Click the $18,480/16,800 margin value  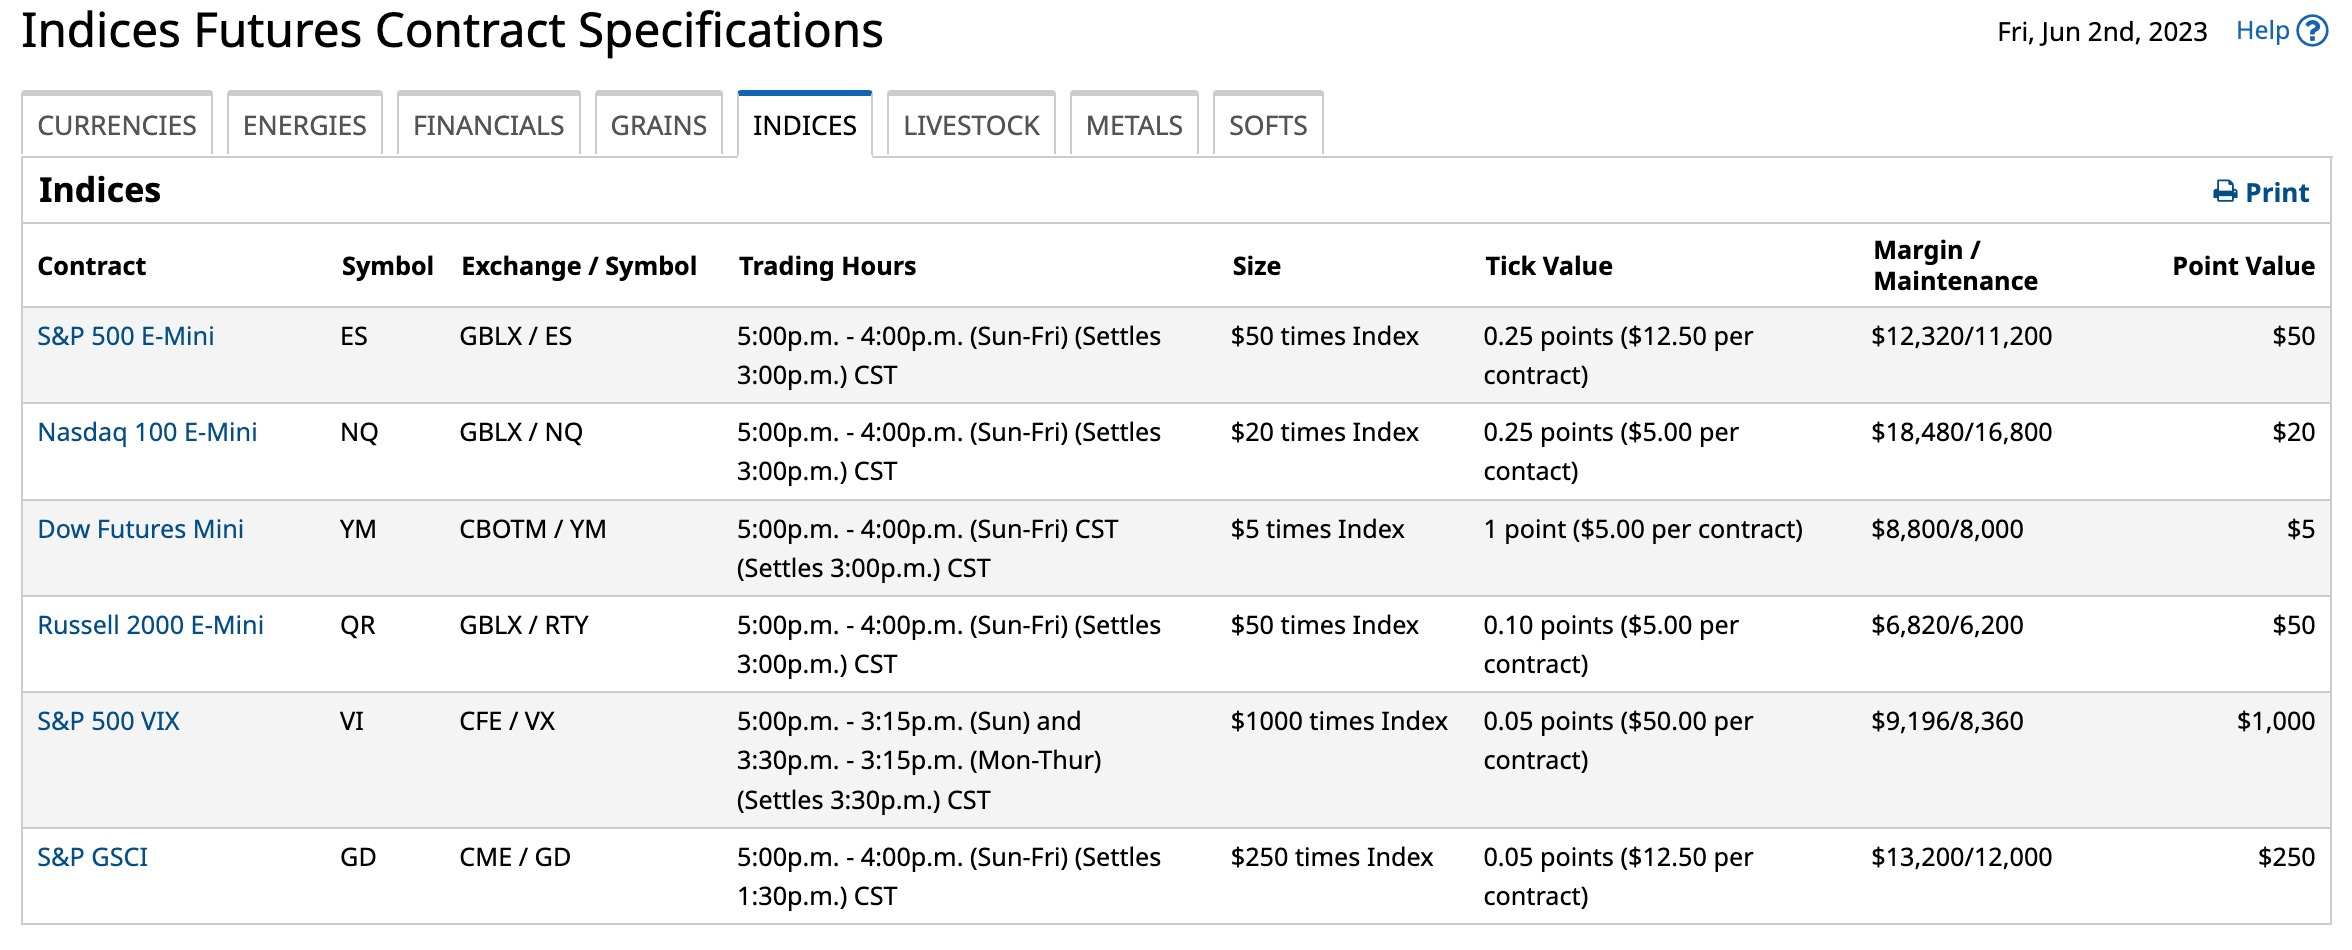(1961, 432)
